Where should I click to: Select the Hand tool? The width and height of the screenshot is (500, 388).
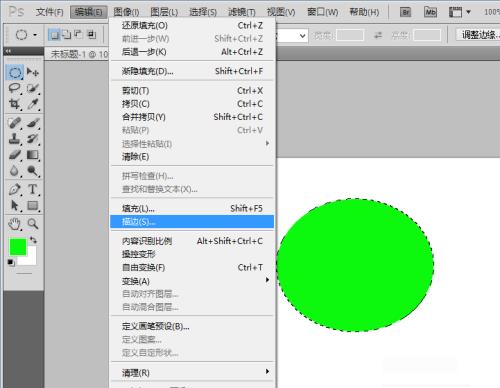click(x=15, y=224)
